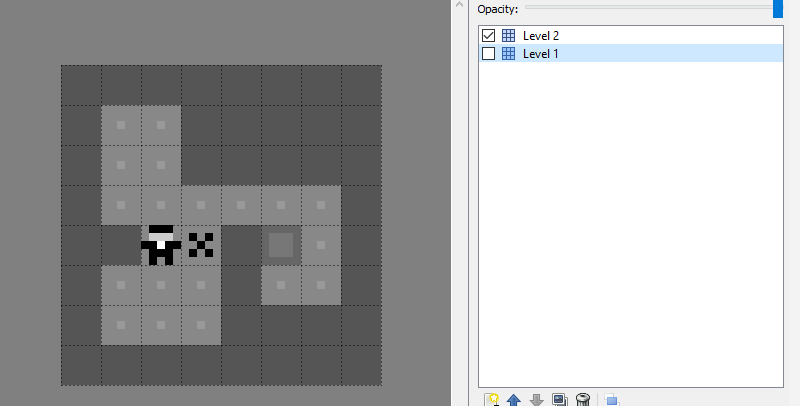
Task: Click the grid icon beside Level 1
Action: click(508, 54)
